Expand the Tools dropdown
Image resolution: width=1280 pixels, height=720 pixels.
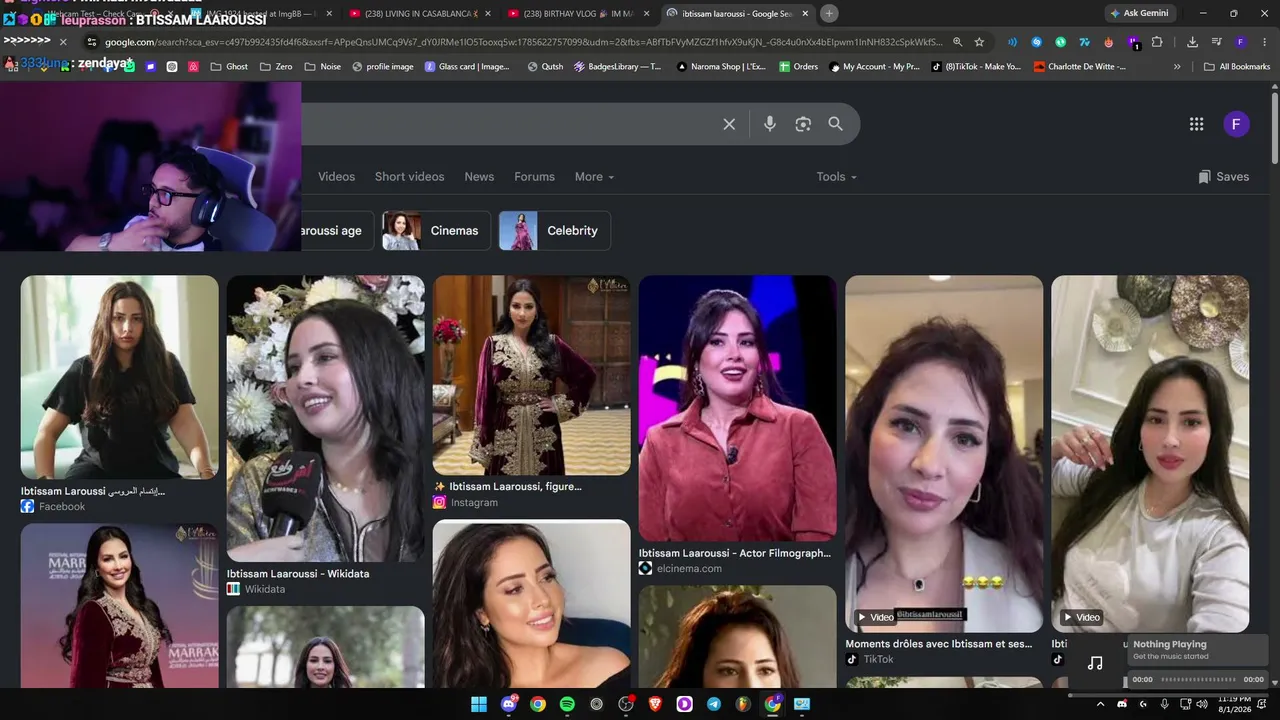837,177
